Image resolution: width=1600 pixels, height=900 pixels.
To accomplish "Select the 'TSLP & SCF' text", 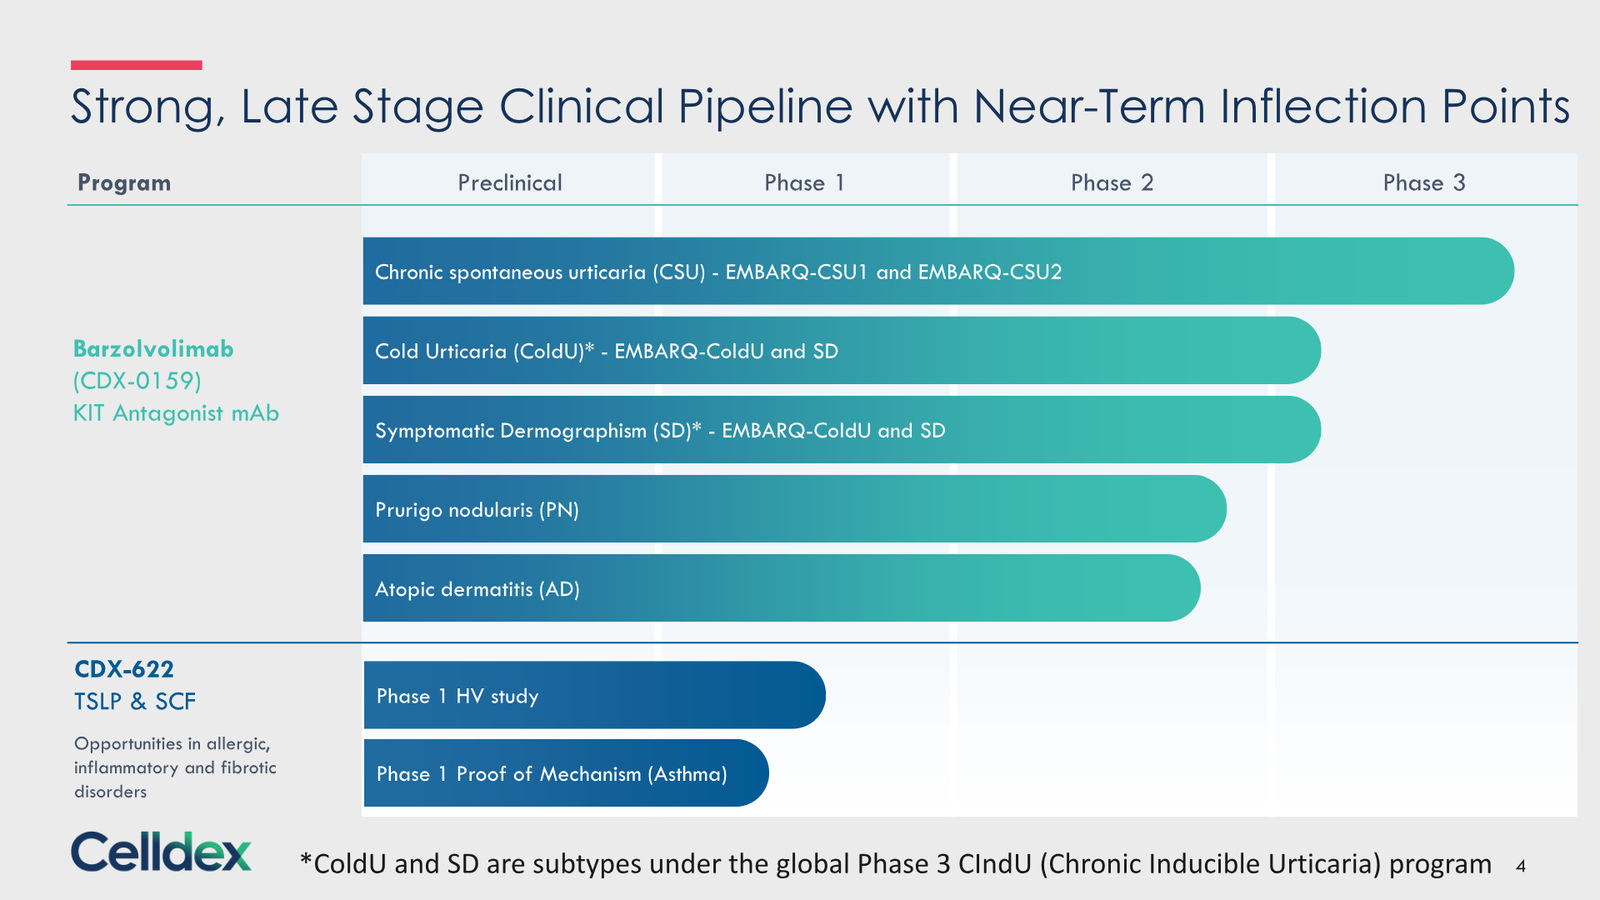I will point(135,701).
